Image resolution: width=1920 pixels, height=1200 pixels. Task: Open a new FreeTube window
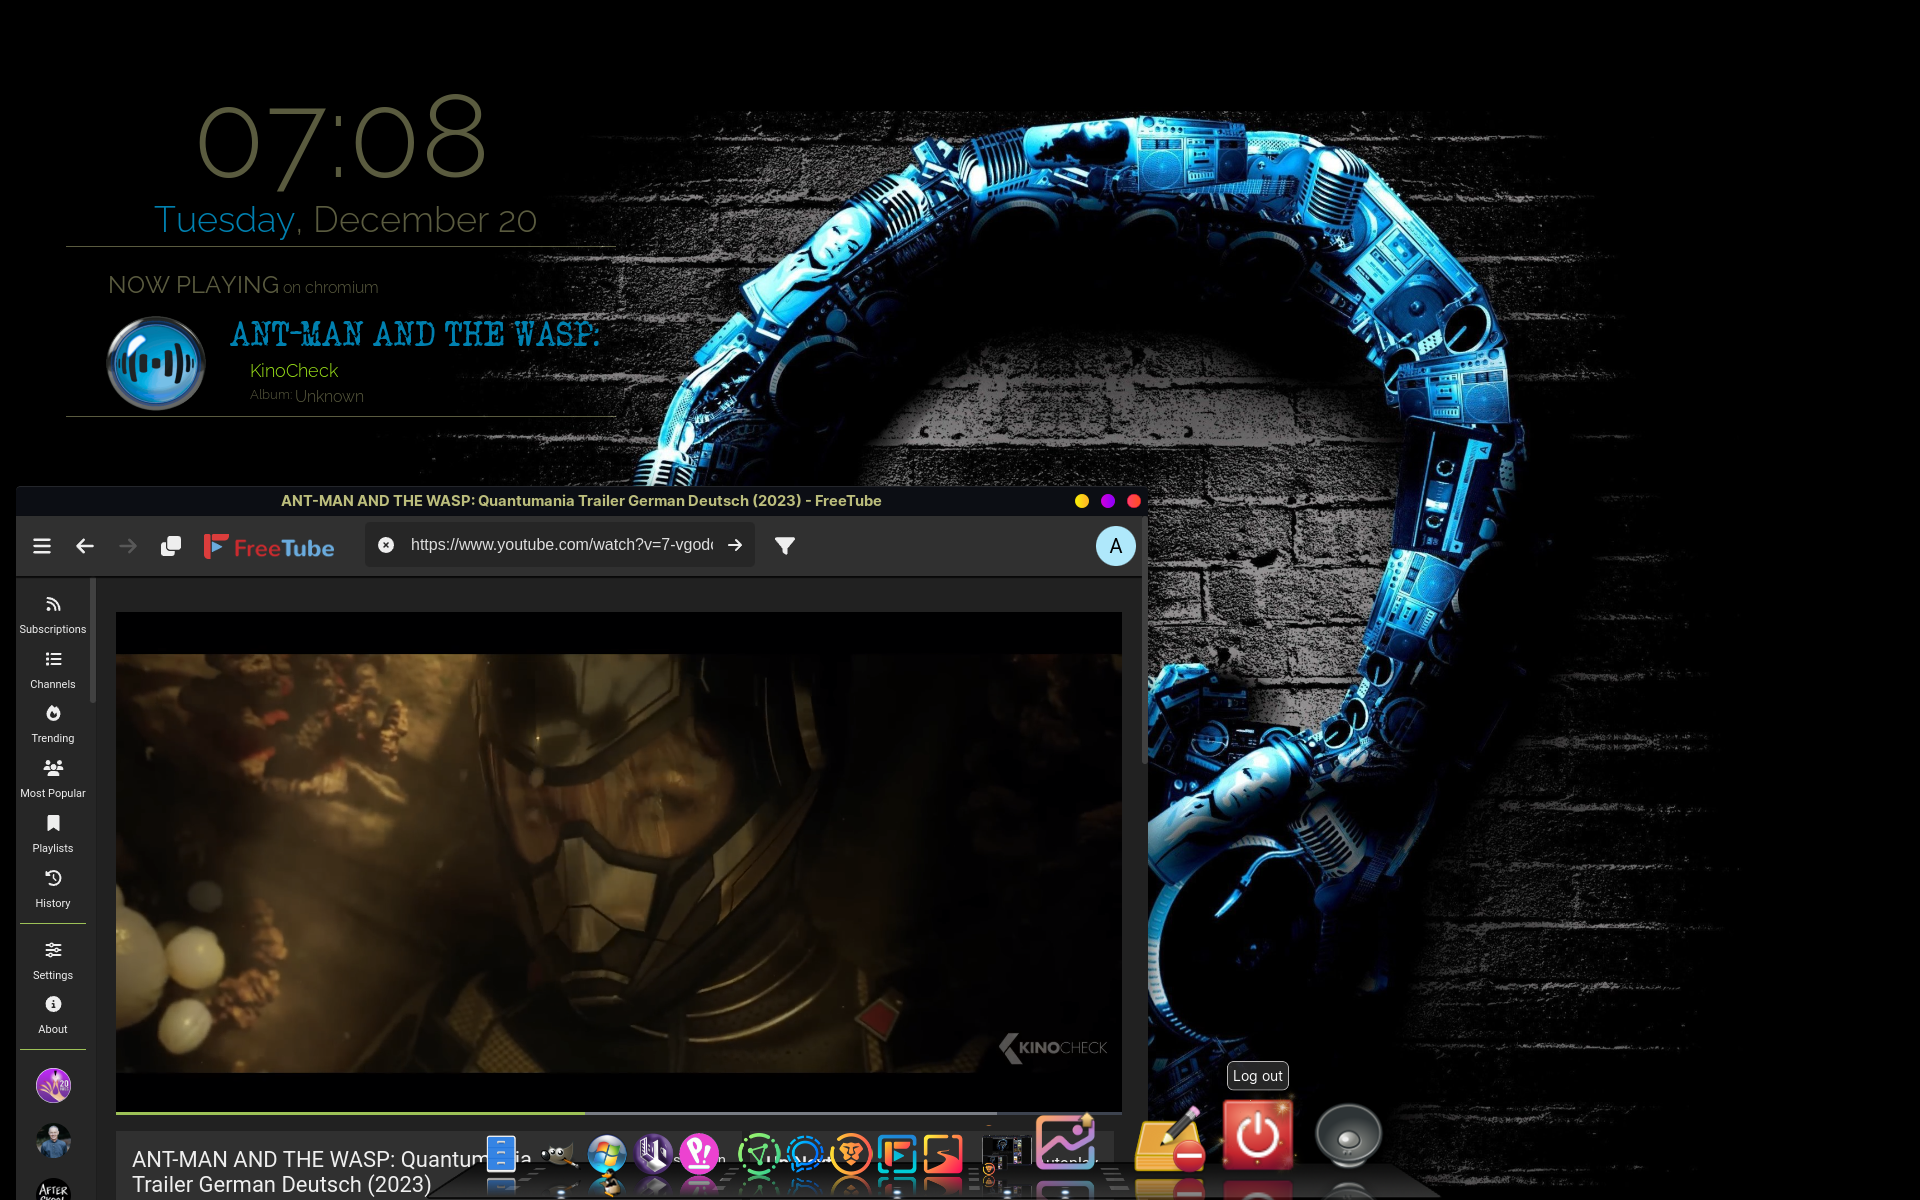point(171,546)
